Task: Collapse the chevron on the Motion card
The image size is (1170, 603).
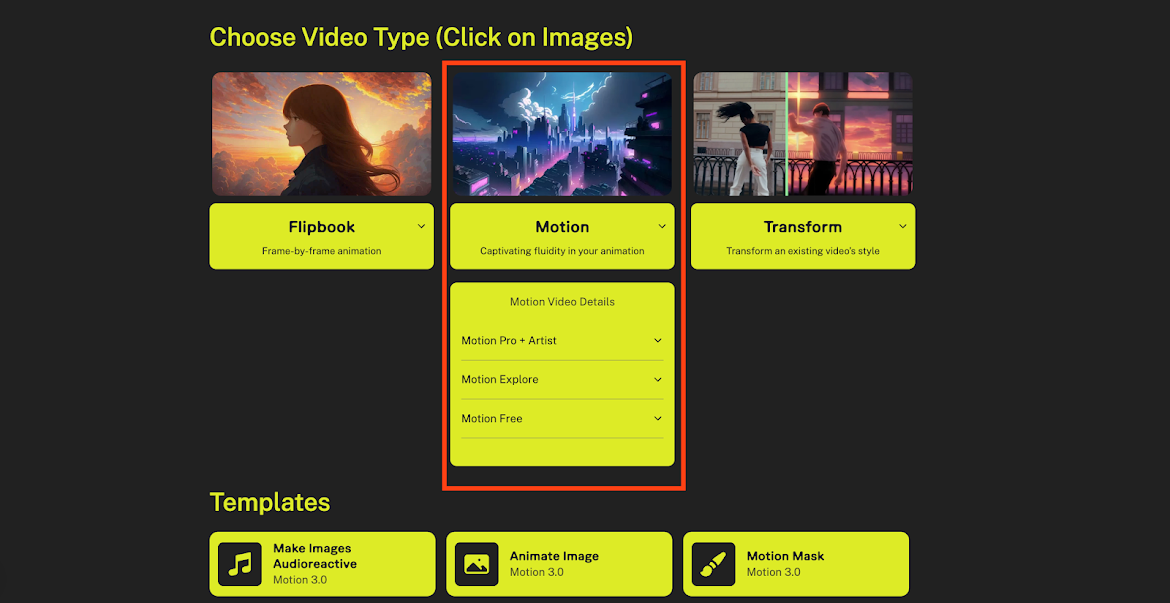Action: [x=661, y=227]
